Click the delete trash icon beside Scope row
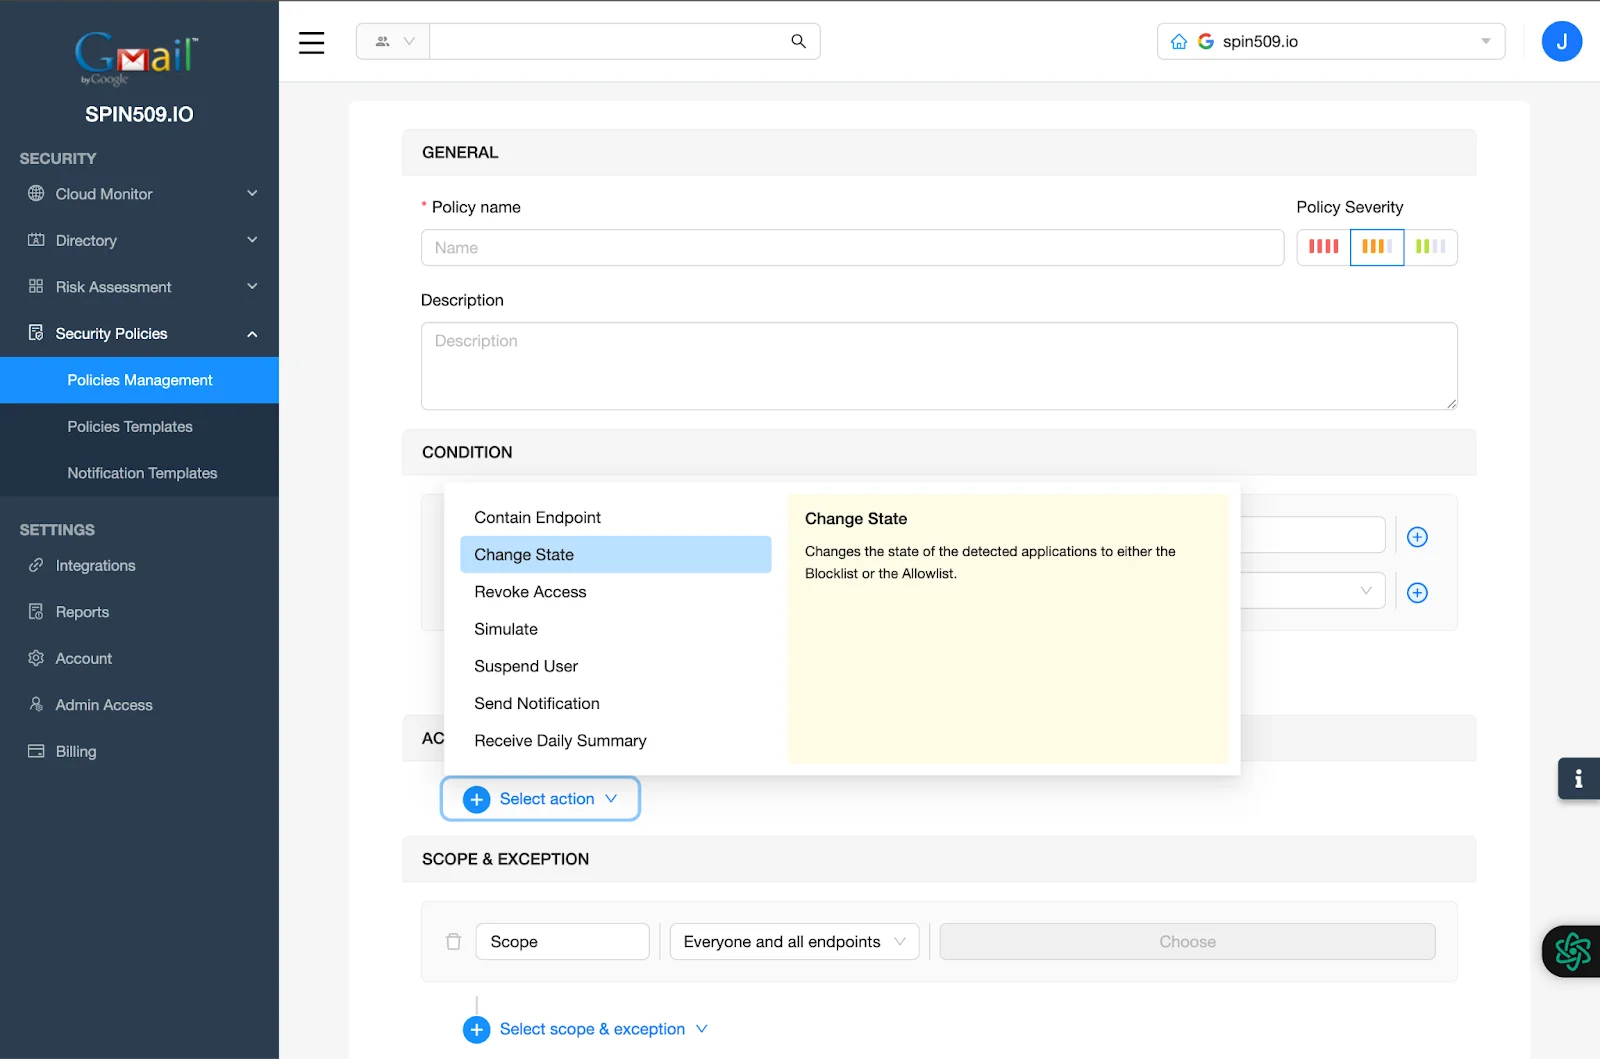 453,941
